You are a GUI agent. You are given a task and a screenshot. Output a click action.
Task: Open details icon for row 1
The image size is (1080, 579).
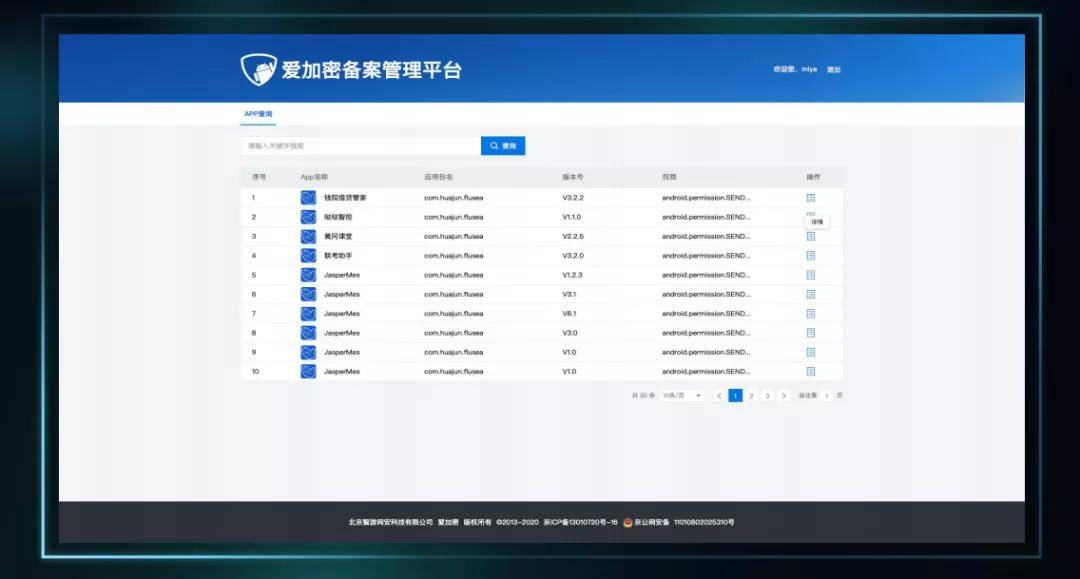(811, 198)
